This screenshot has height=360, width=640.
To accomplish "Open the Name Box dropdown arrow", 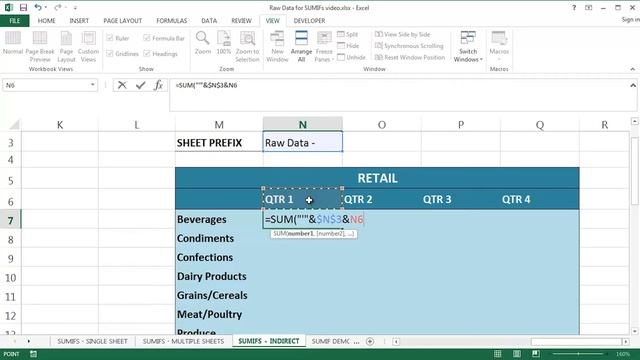I will click(93, 85).
